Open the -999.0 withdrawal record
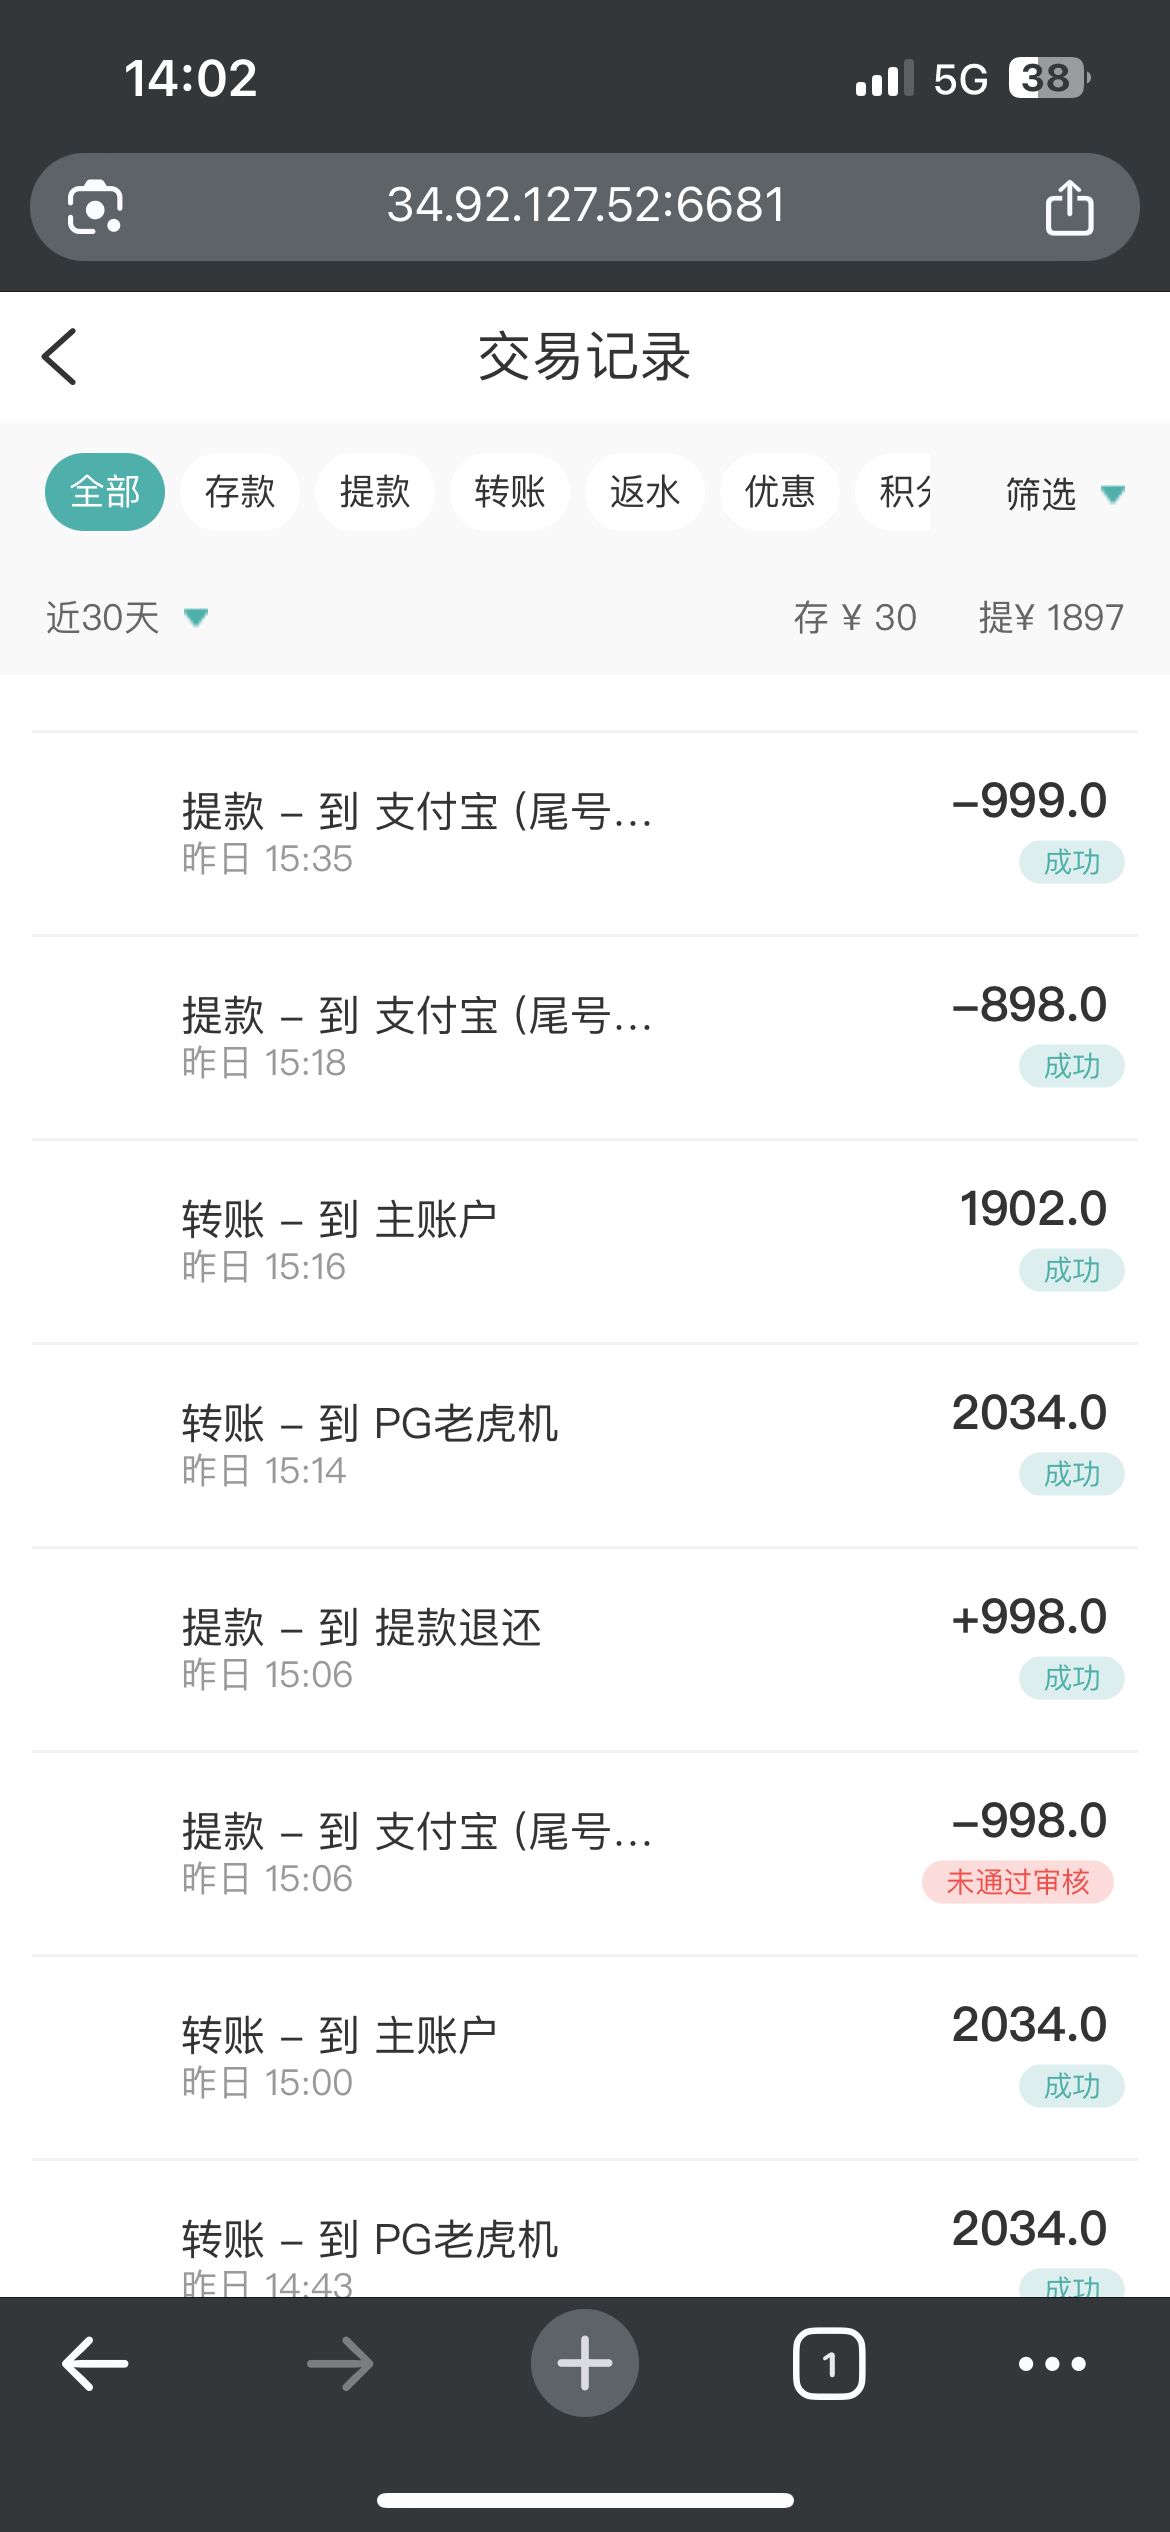 coord(585,833)
